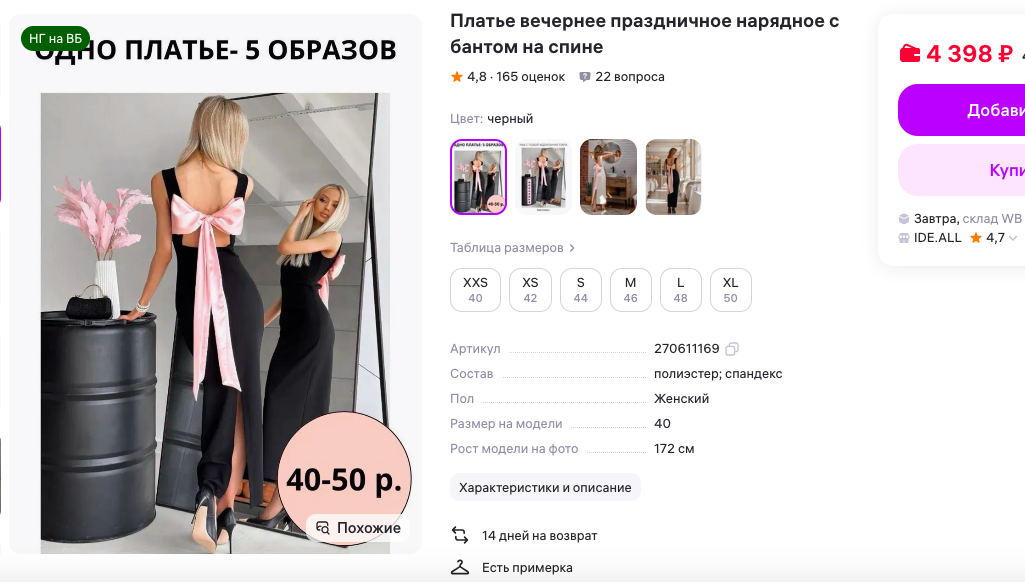Select the third color variant thumbnail
Screen dimensions: 1025x582
pyautogui.click(x=608, y=177)
